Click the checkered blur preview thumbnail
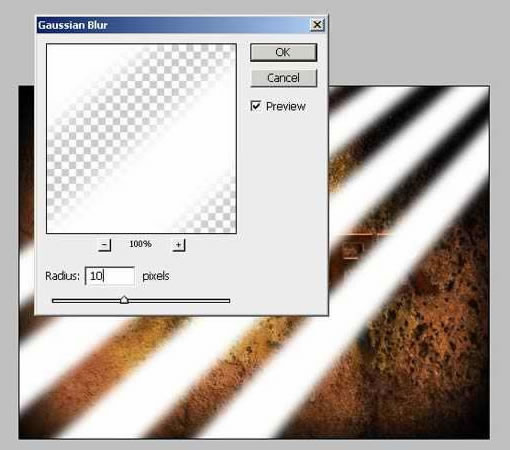 (x=142, y=138)
